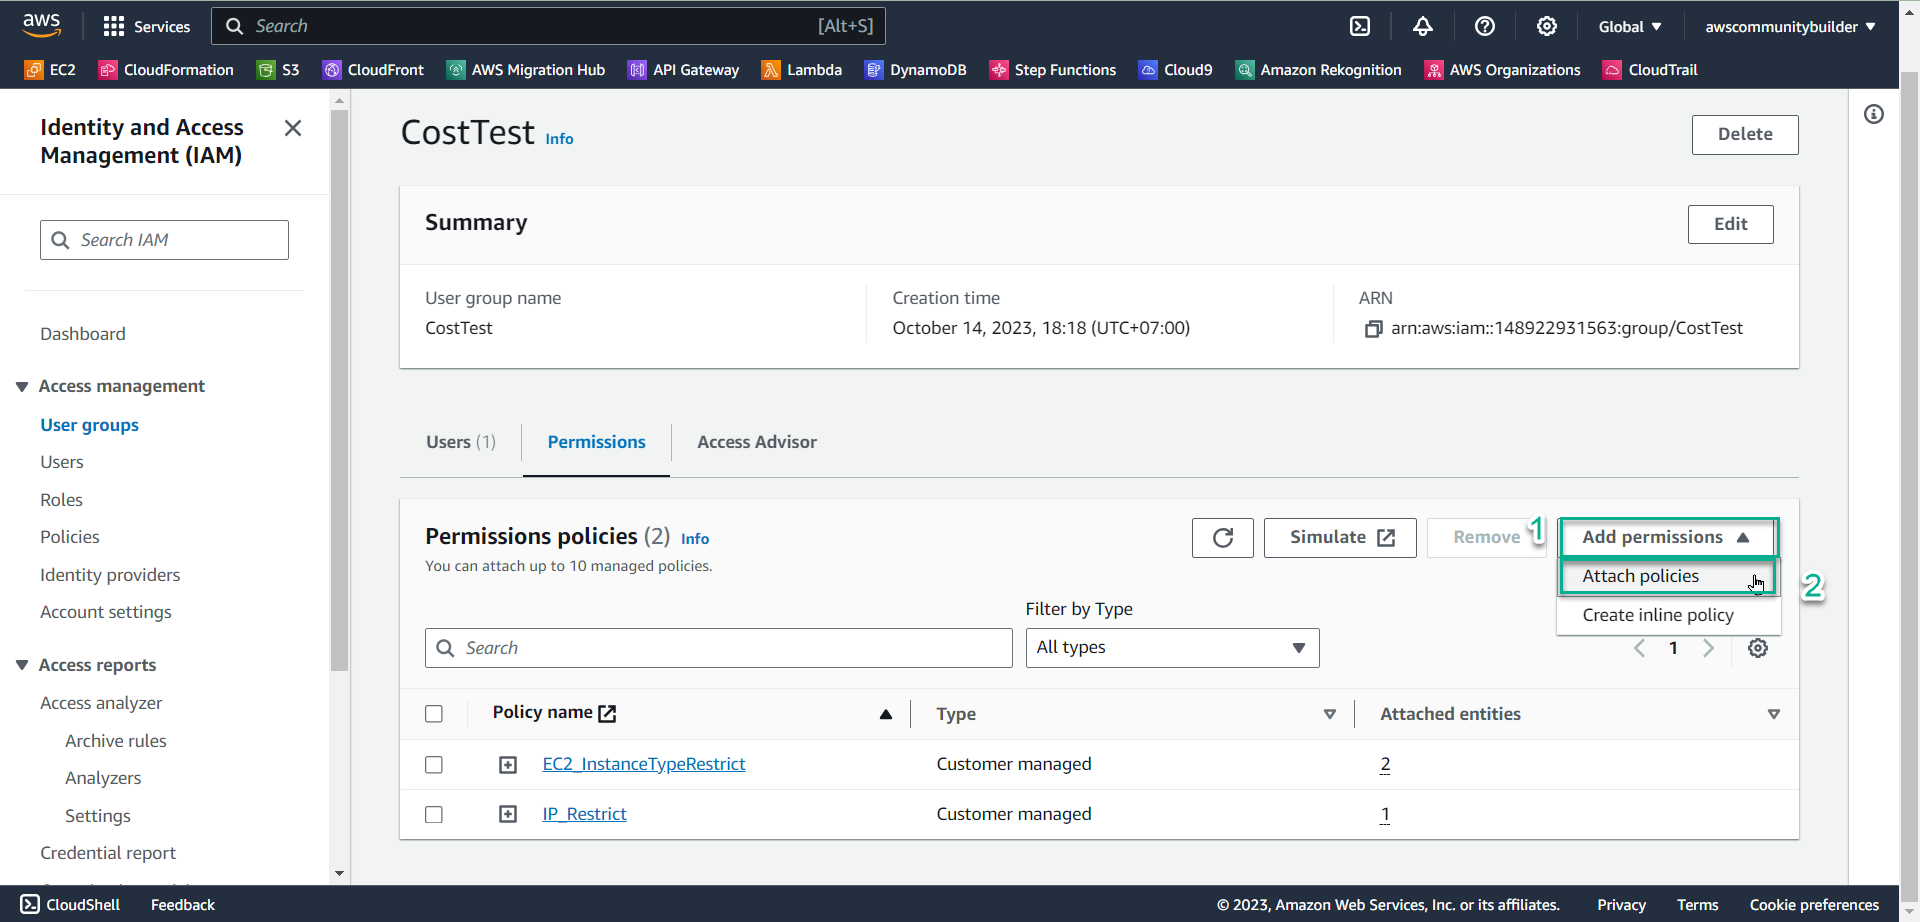Screen dimensions: 1920x922
Task: Open CloudShell icon in top bar
Action: (x=1360, y=26)
